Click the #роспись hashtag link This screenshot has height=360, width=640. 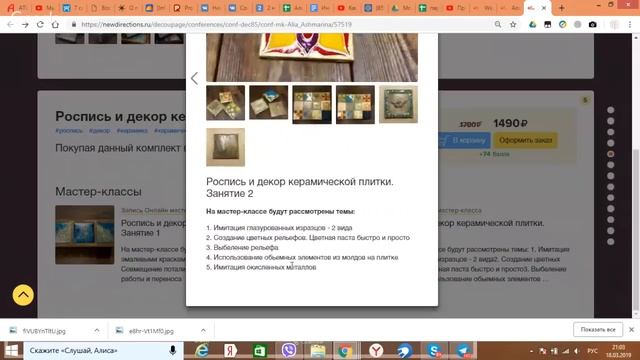[69, 131]
